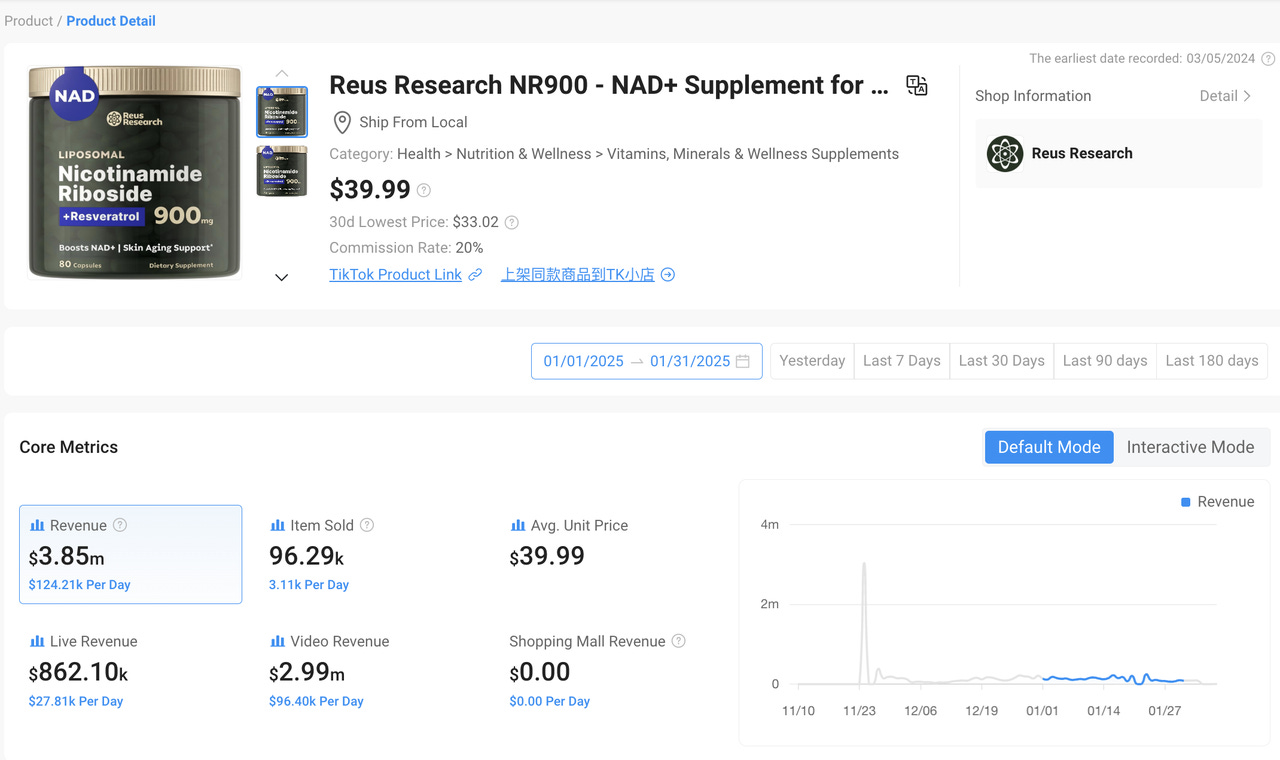Select the Video Revenue metric
1280x760 pixels.
pyautogui.click(x=370, y=670)
